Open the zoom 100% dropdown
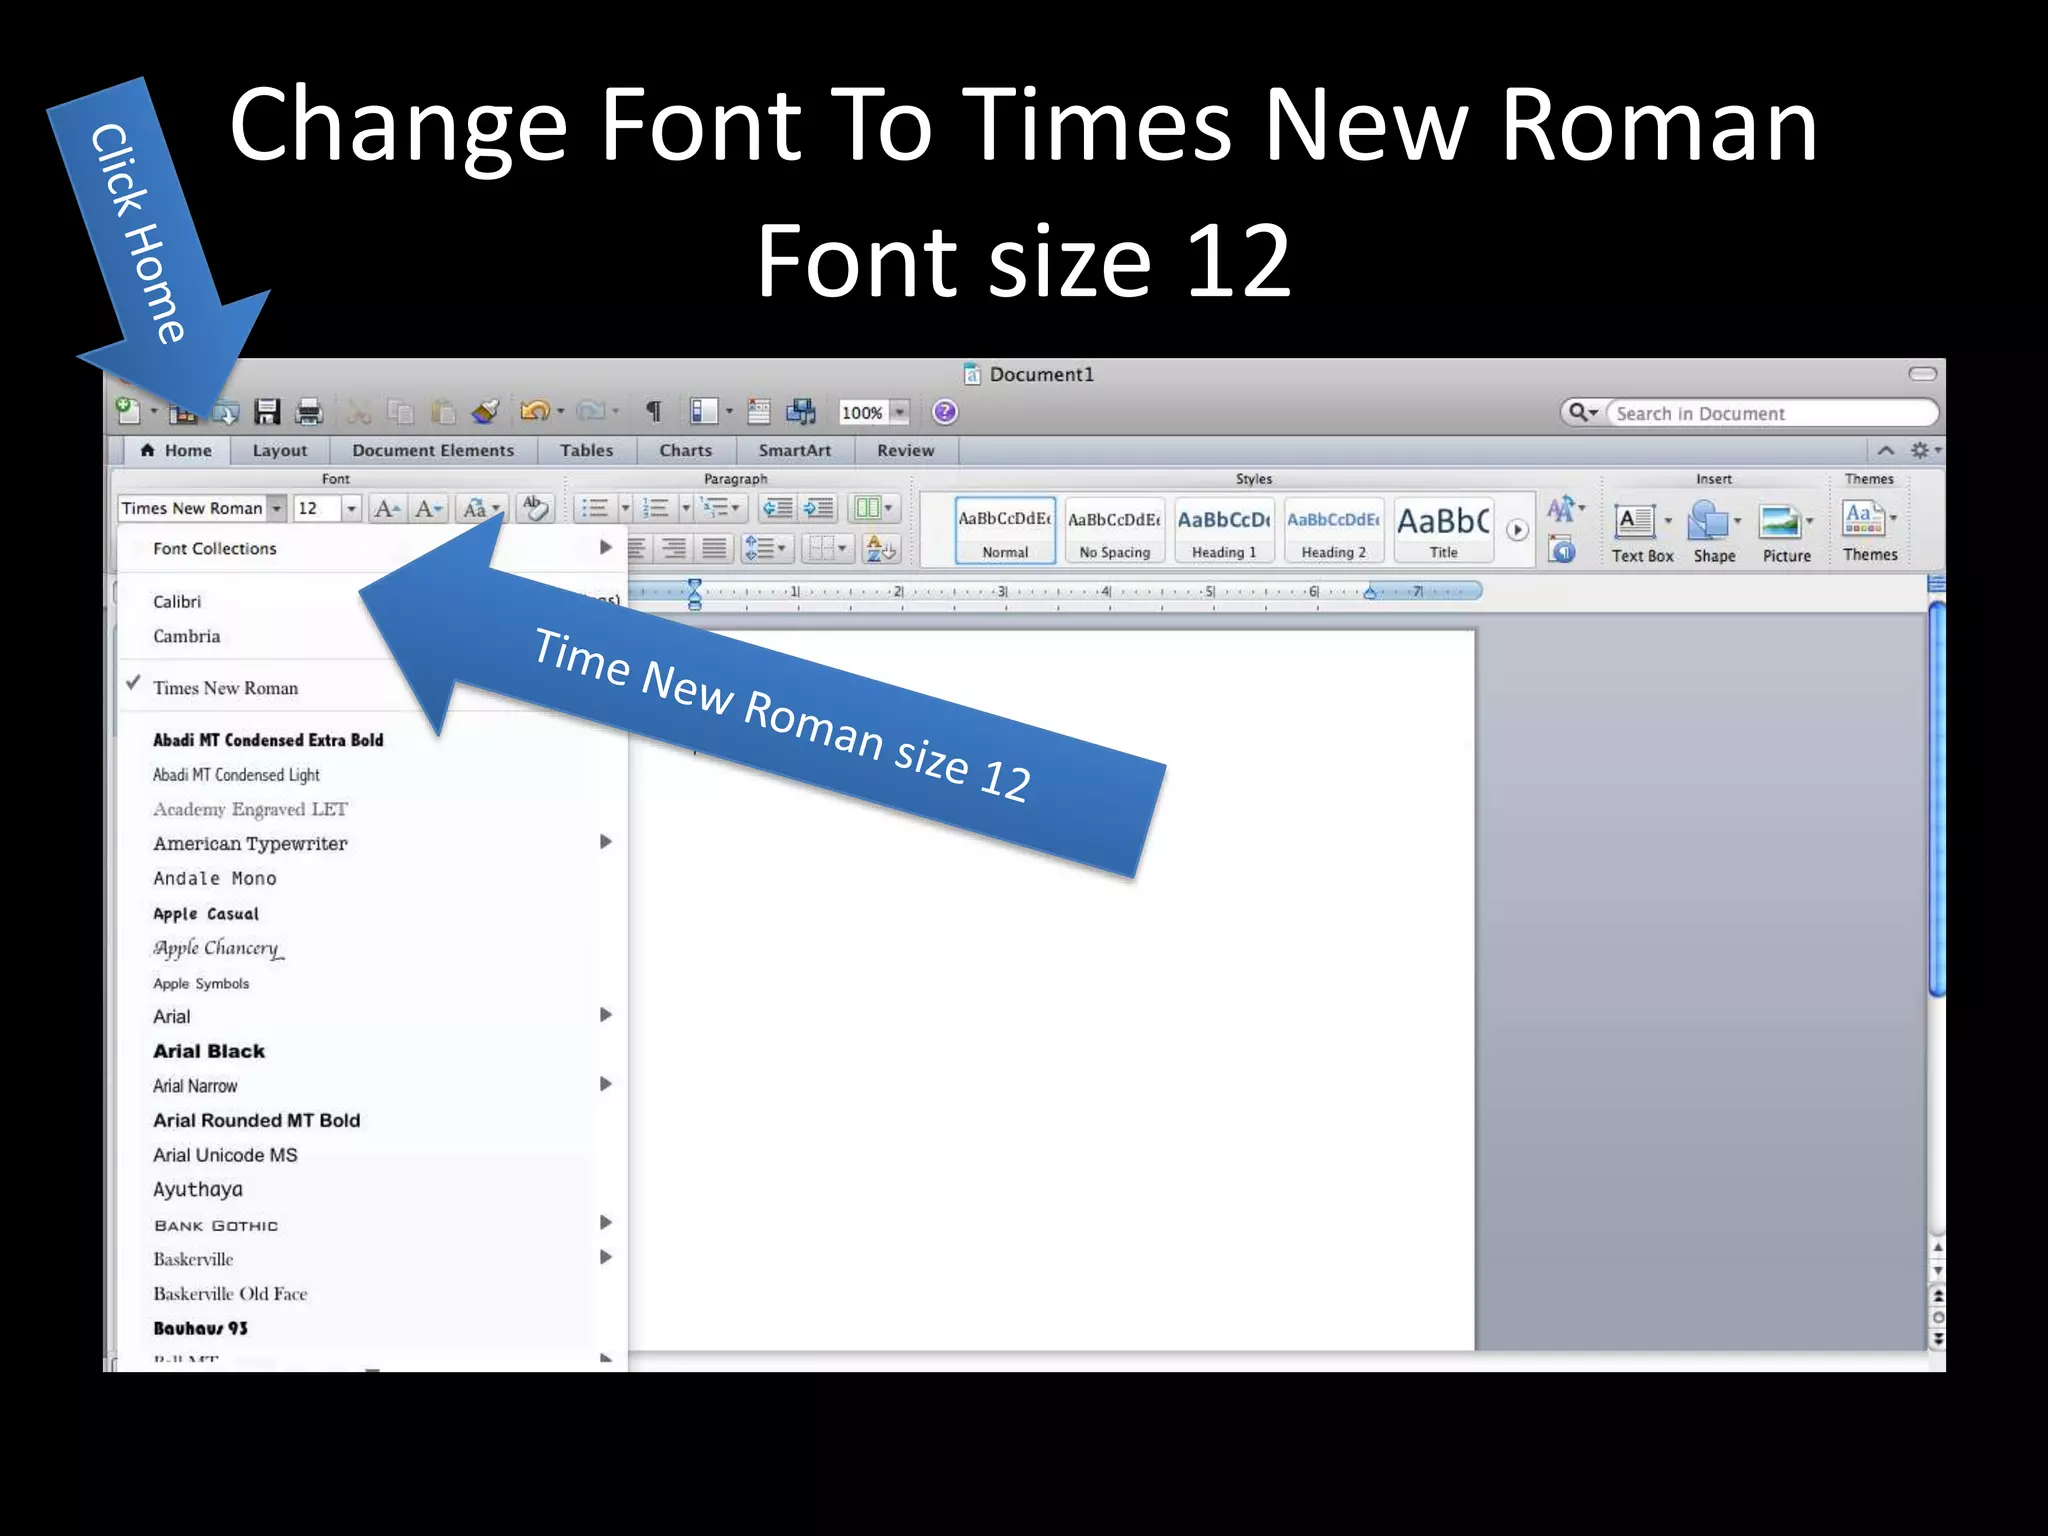 coord(899,412)
